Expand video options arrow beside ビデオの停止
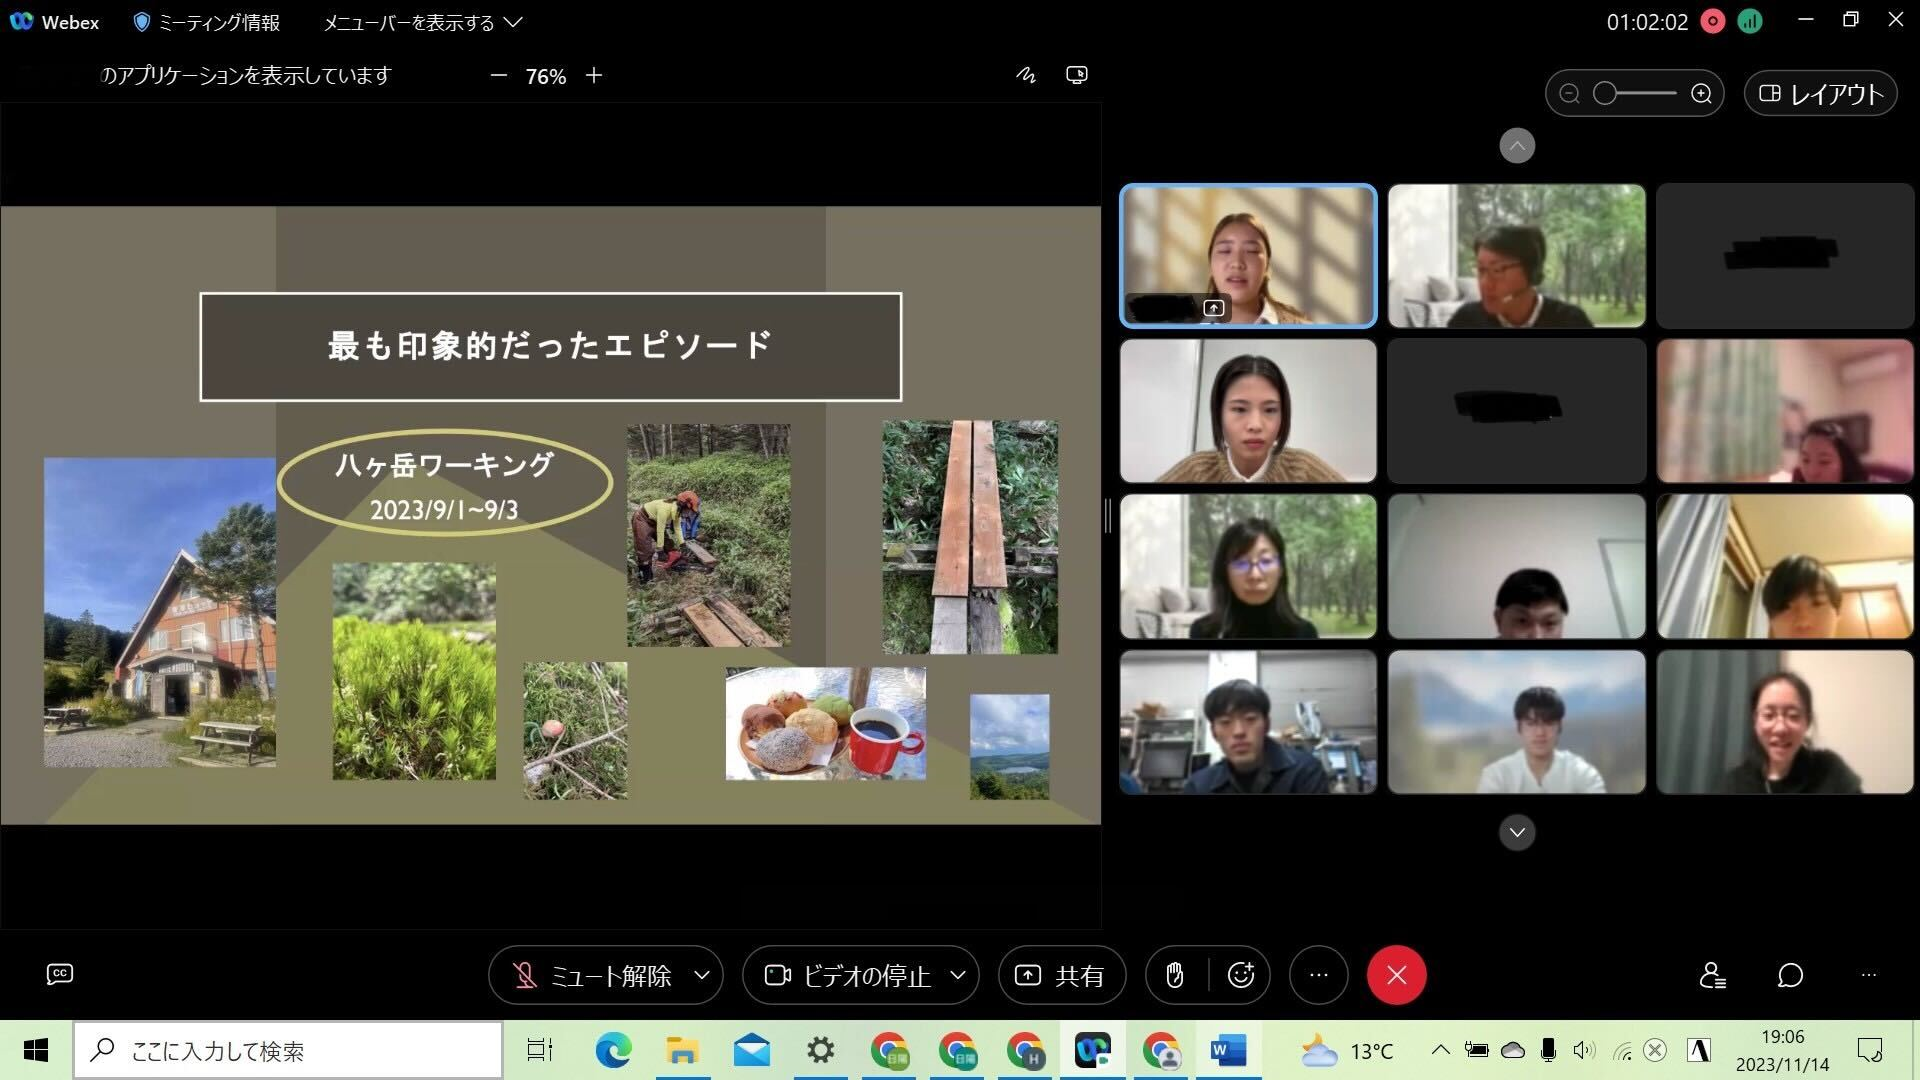The image size is (1920, 1080). (958, 975)
